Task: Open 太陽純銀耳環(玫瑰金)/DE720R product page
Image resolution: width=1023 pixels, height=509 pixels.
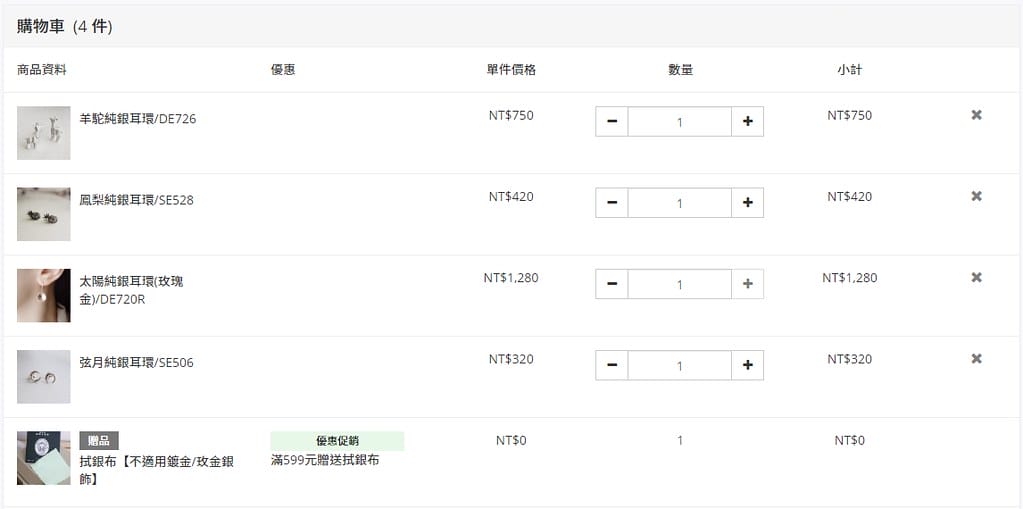Action: [x=132, y=290]
